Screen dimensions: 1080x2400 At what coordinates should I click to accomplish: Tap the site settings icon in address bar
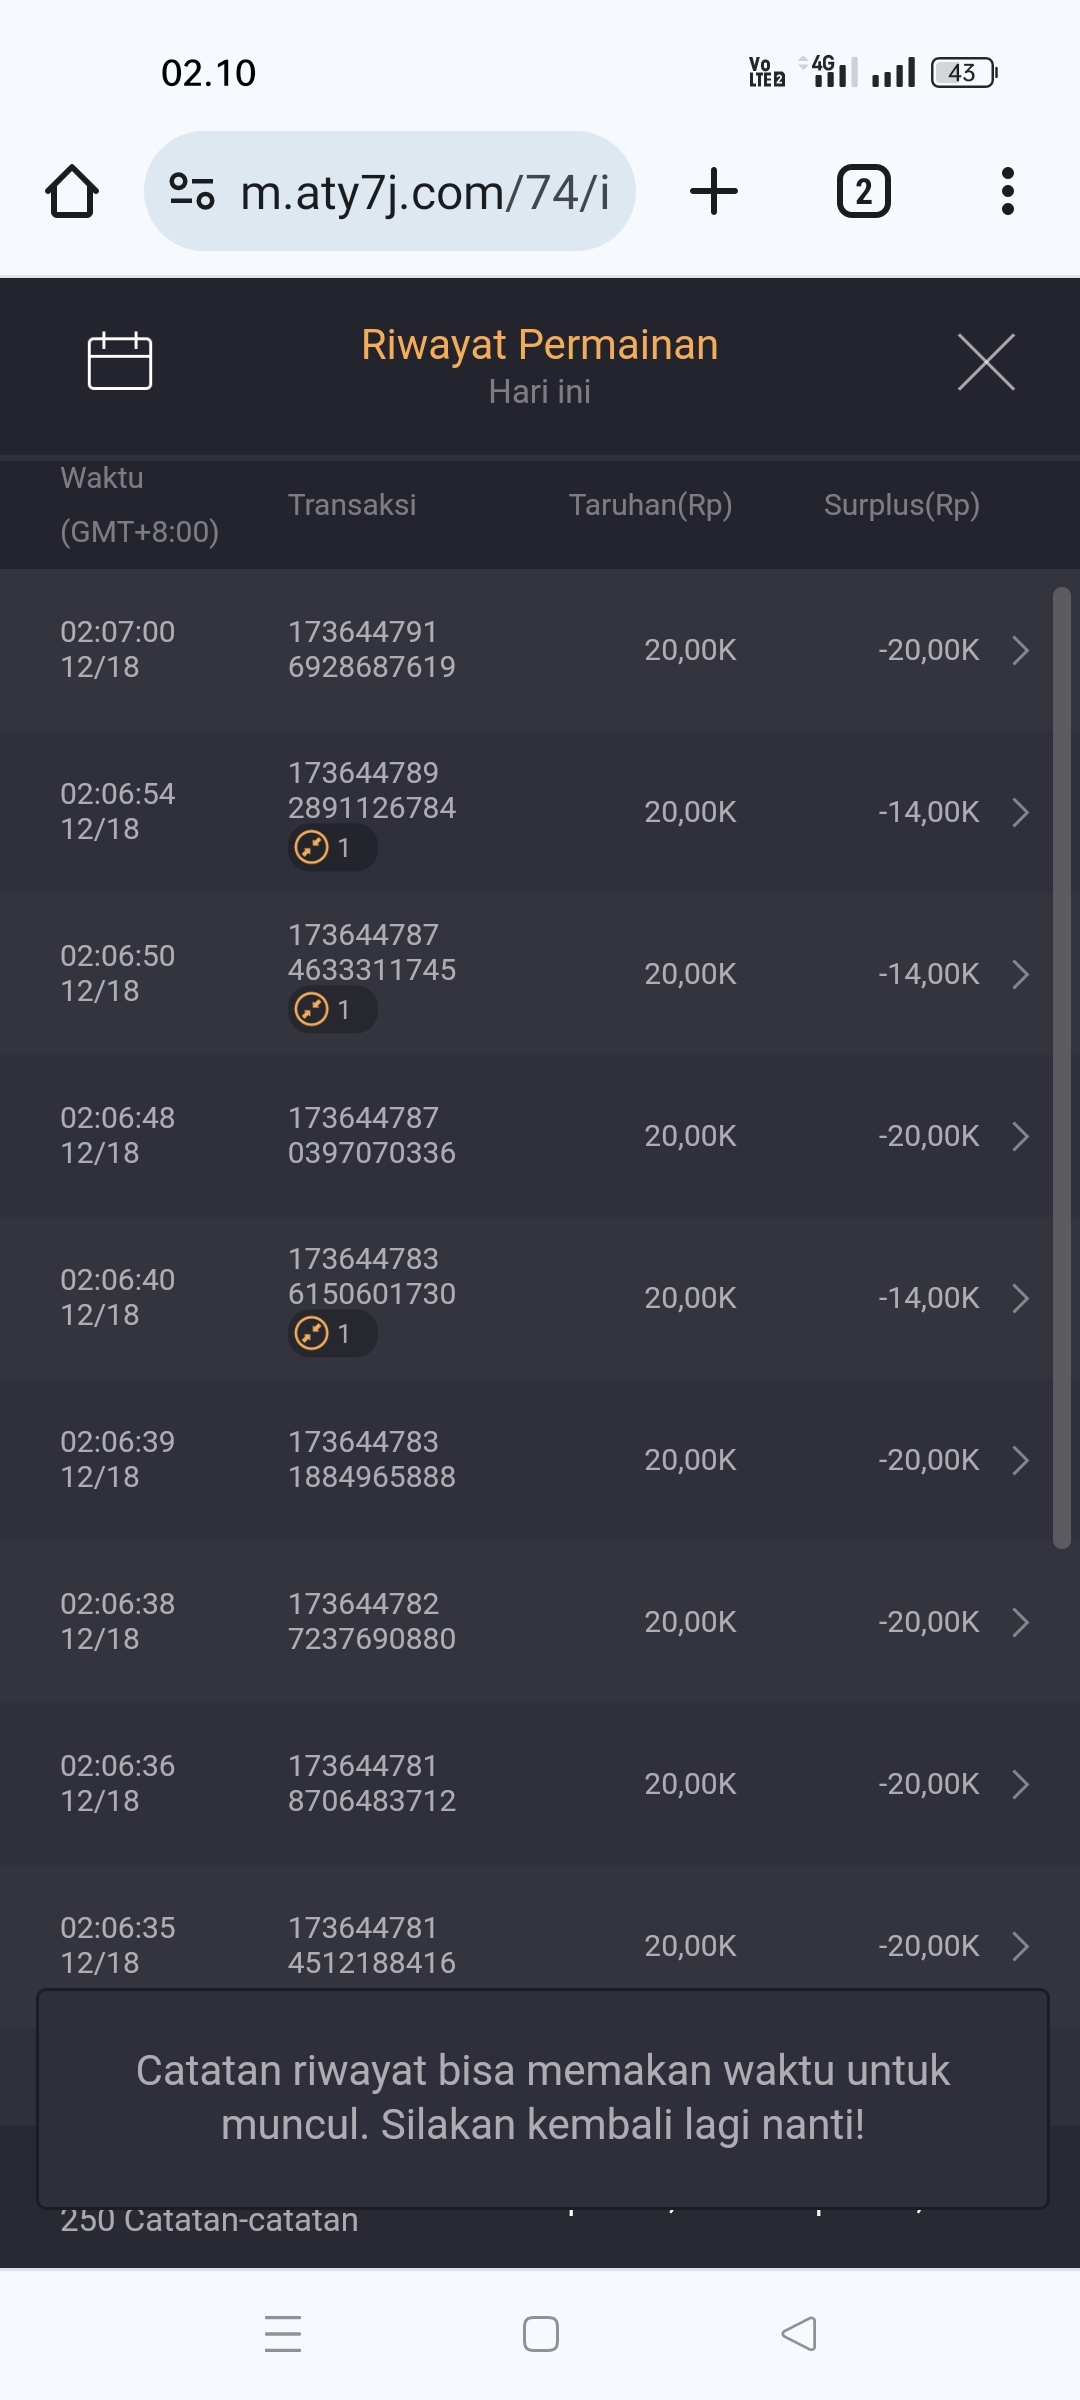pos(192,191)
